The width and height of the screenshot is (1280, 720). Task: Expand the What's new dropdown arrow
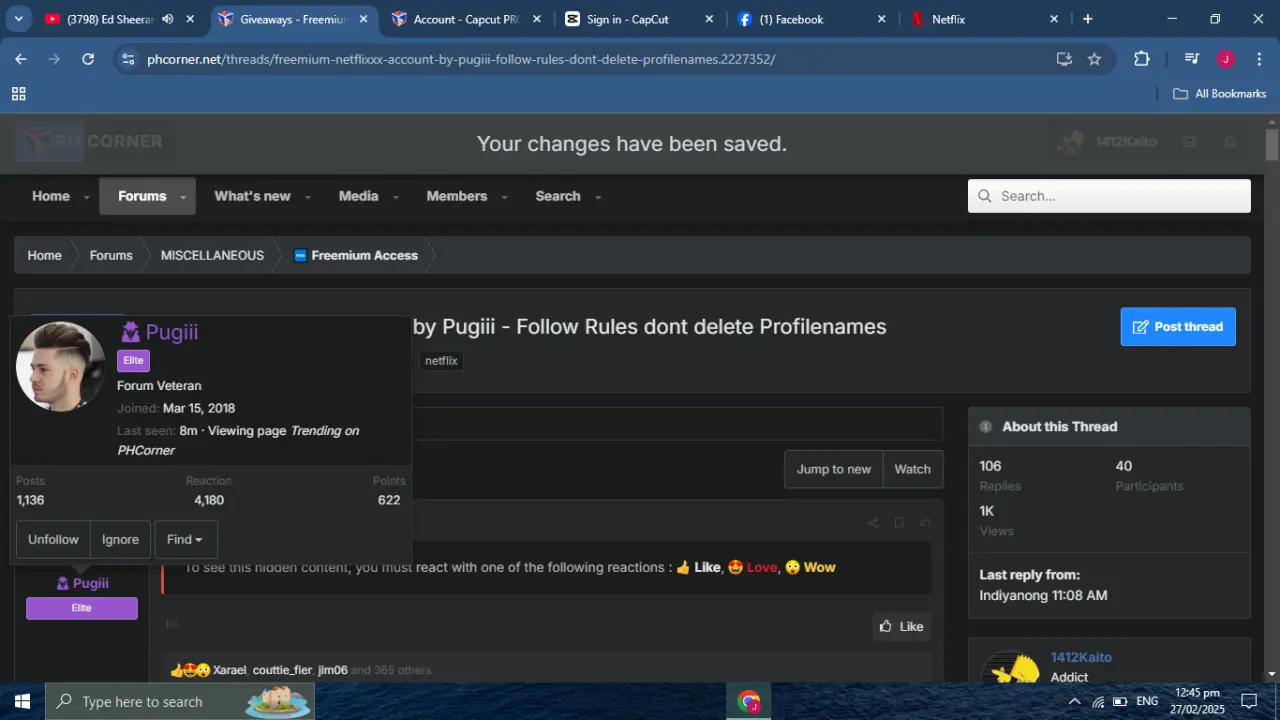pyautogui.click(x=307, y=197)
